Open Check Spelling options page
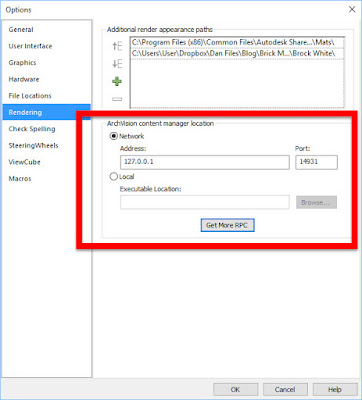Viewport: 362px width, 400px height. coord(46,129)
